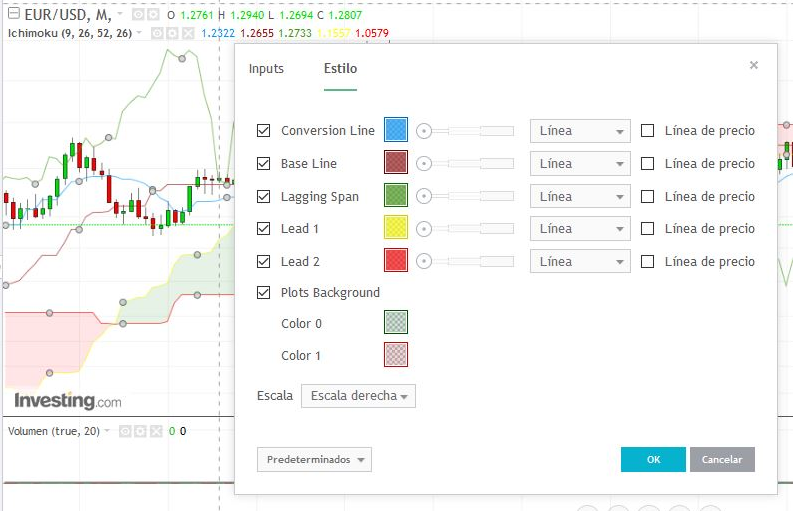The height and width of the screenshot is (511, 793).
Task: Disable Plots Background checkbox
Action: 263,292
